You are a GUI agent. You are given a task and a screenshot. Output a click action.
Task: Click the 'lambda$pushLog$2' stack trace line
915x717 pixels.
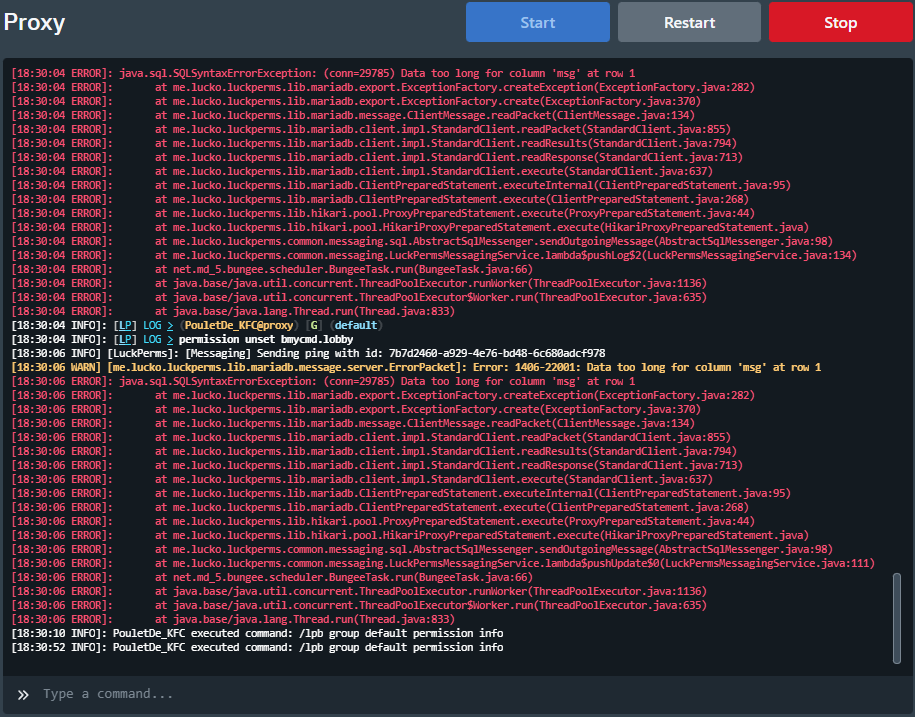[434, 255]
